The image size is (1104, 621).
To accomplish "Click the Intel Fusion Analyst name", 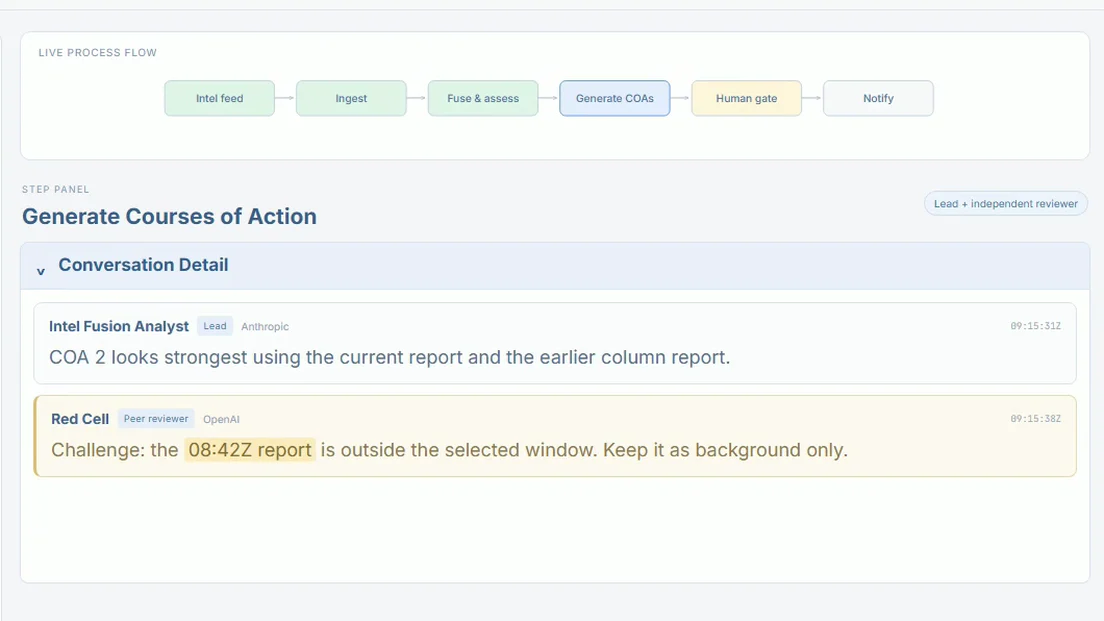I will 119,327.
